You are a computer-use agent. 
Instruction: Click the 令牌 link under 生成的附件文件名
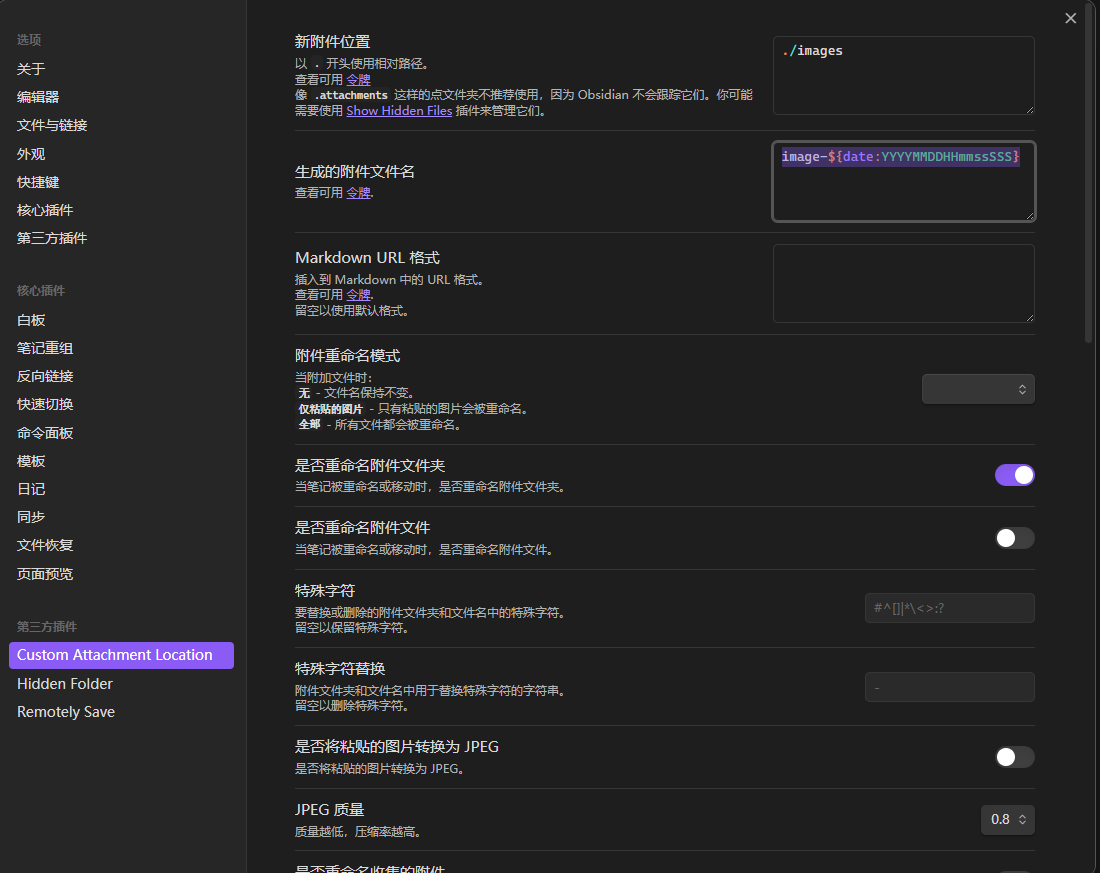(358, 192)
